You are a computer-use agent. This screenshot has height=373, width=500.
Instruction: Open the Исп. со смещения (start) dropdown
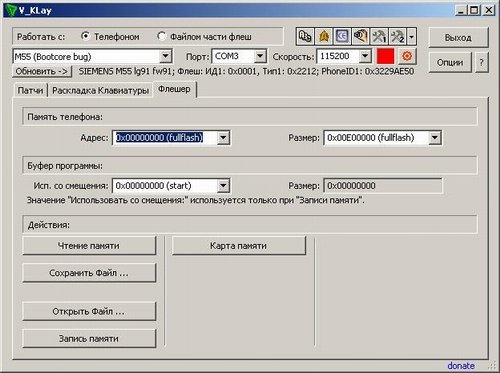click(x=223, y=186)
